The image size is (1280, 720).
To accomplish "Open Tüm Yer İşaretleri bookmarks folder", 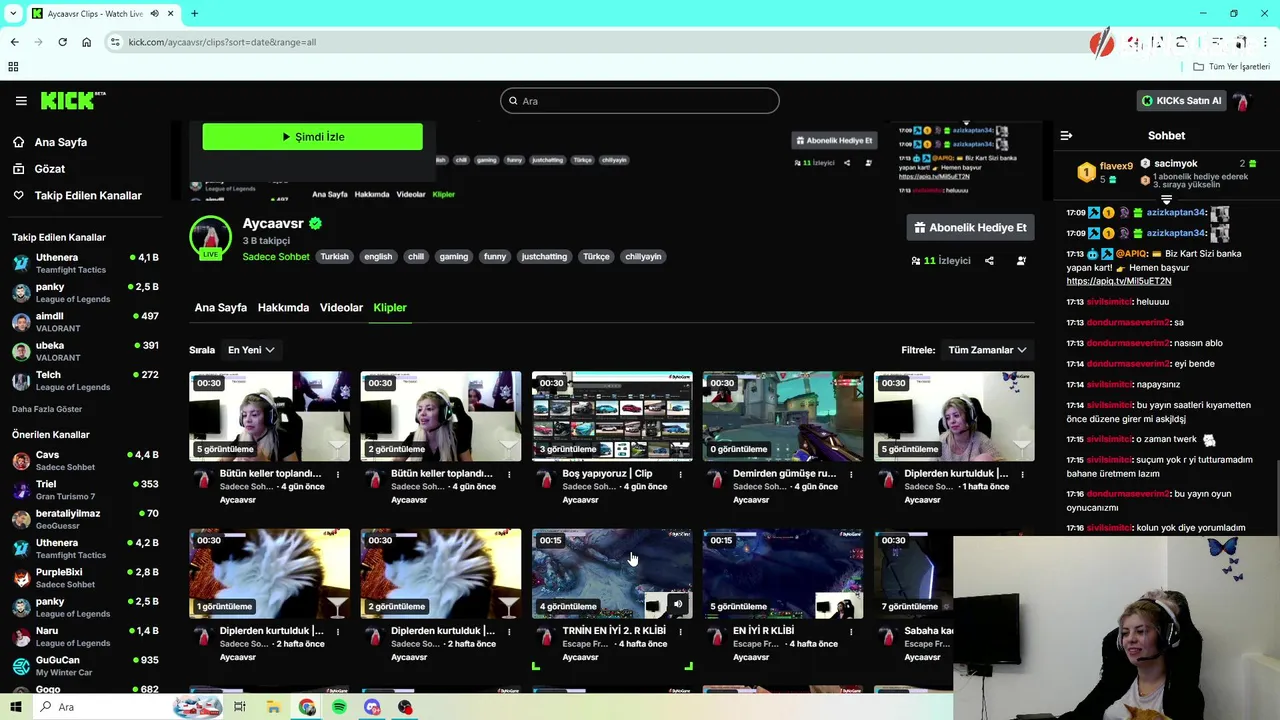I will (1232, 67).
